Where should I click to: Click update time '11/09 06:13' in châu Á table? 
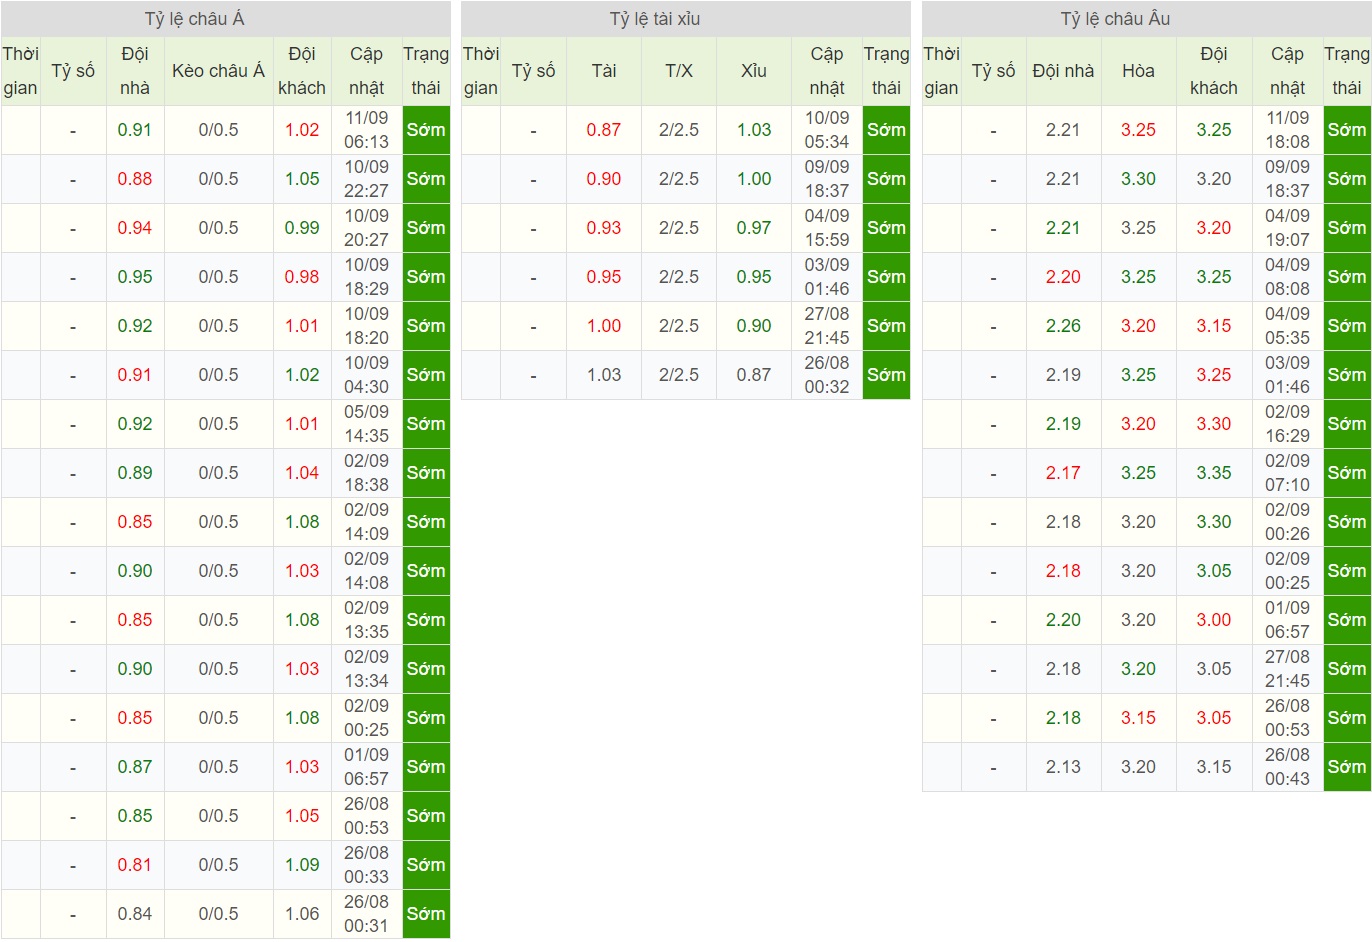pyautogui.click(x=367, y=130)
